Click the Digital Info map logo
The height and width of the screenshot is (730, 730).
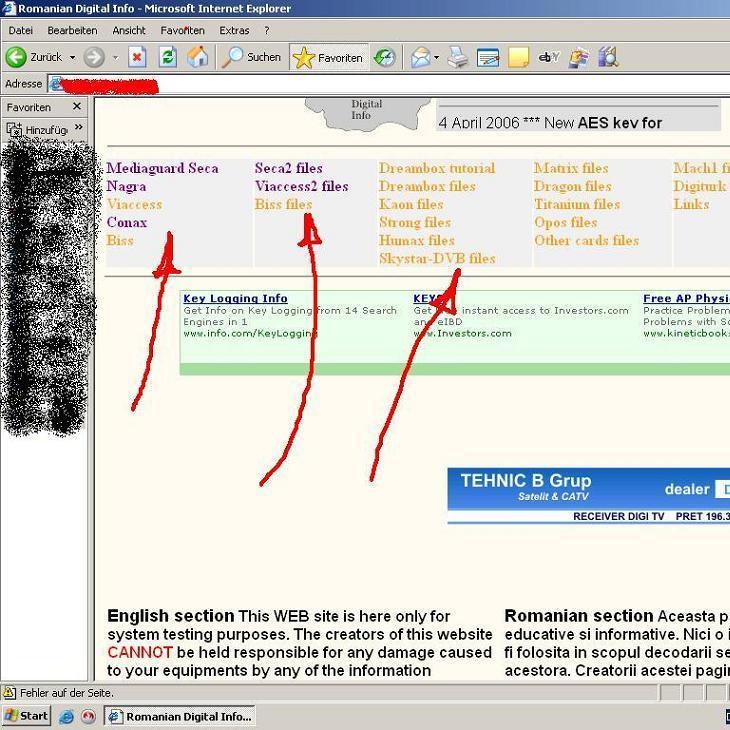367,114
